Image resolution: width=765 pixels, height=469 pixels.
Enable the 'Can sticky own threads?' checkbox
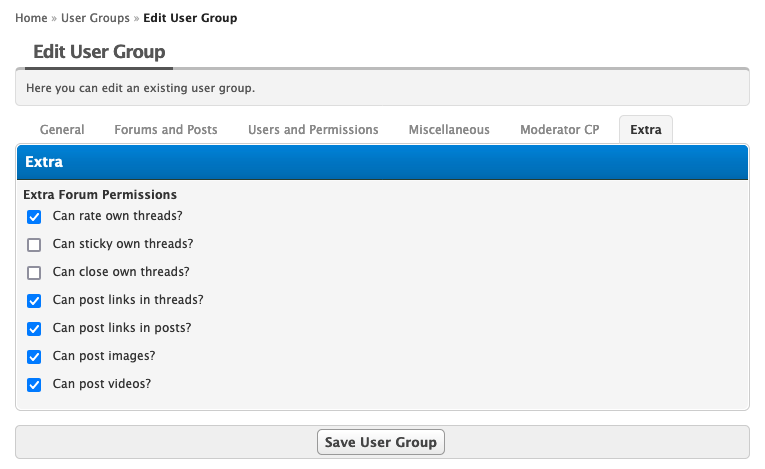point(34,244)
